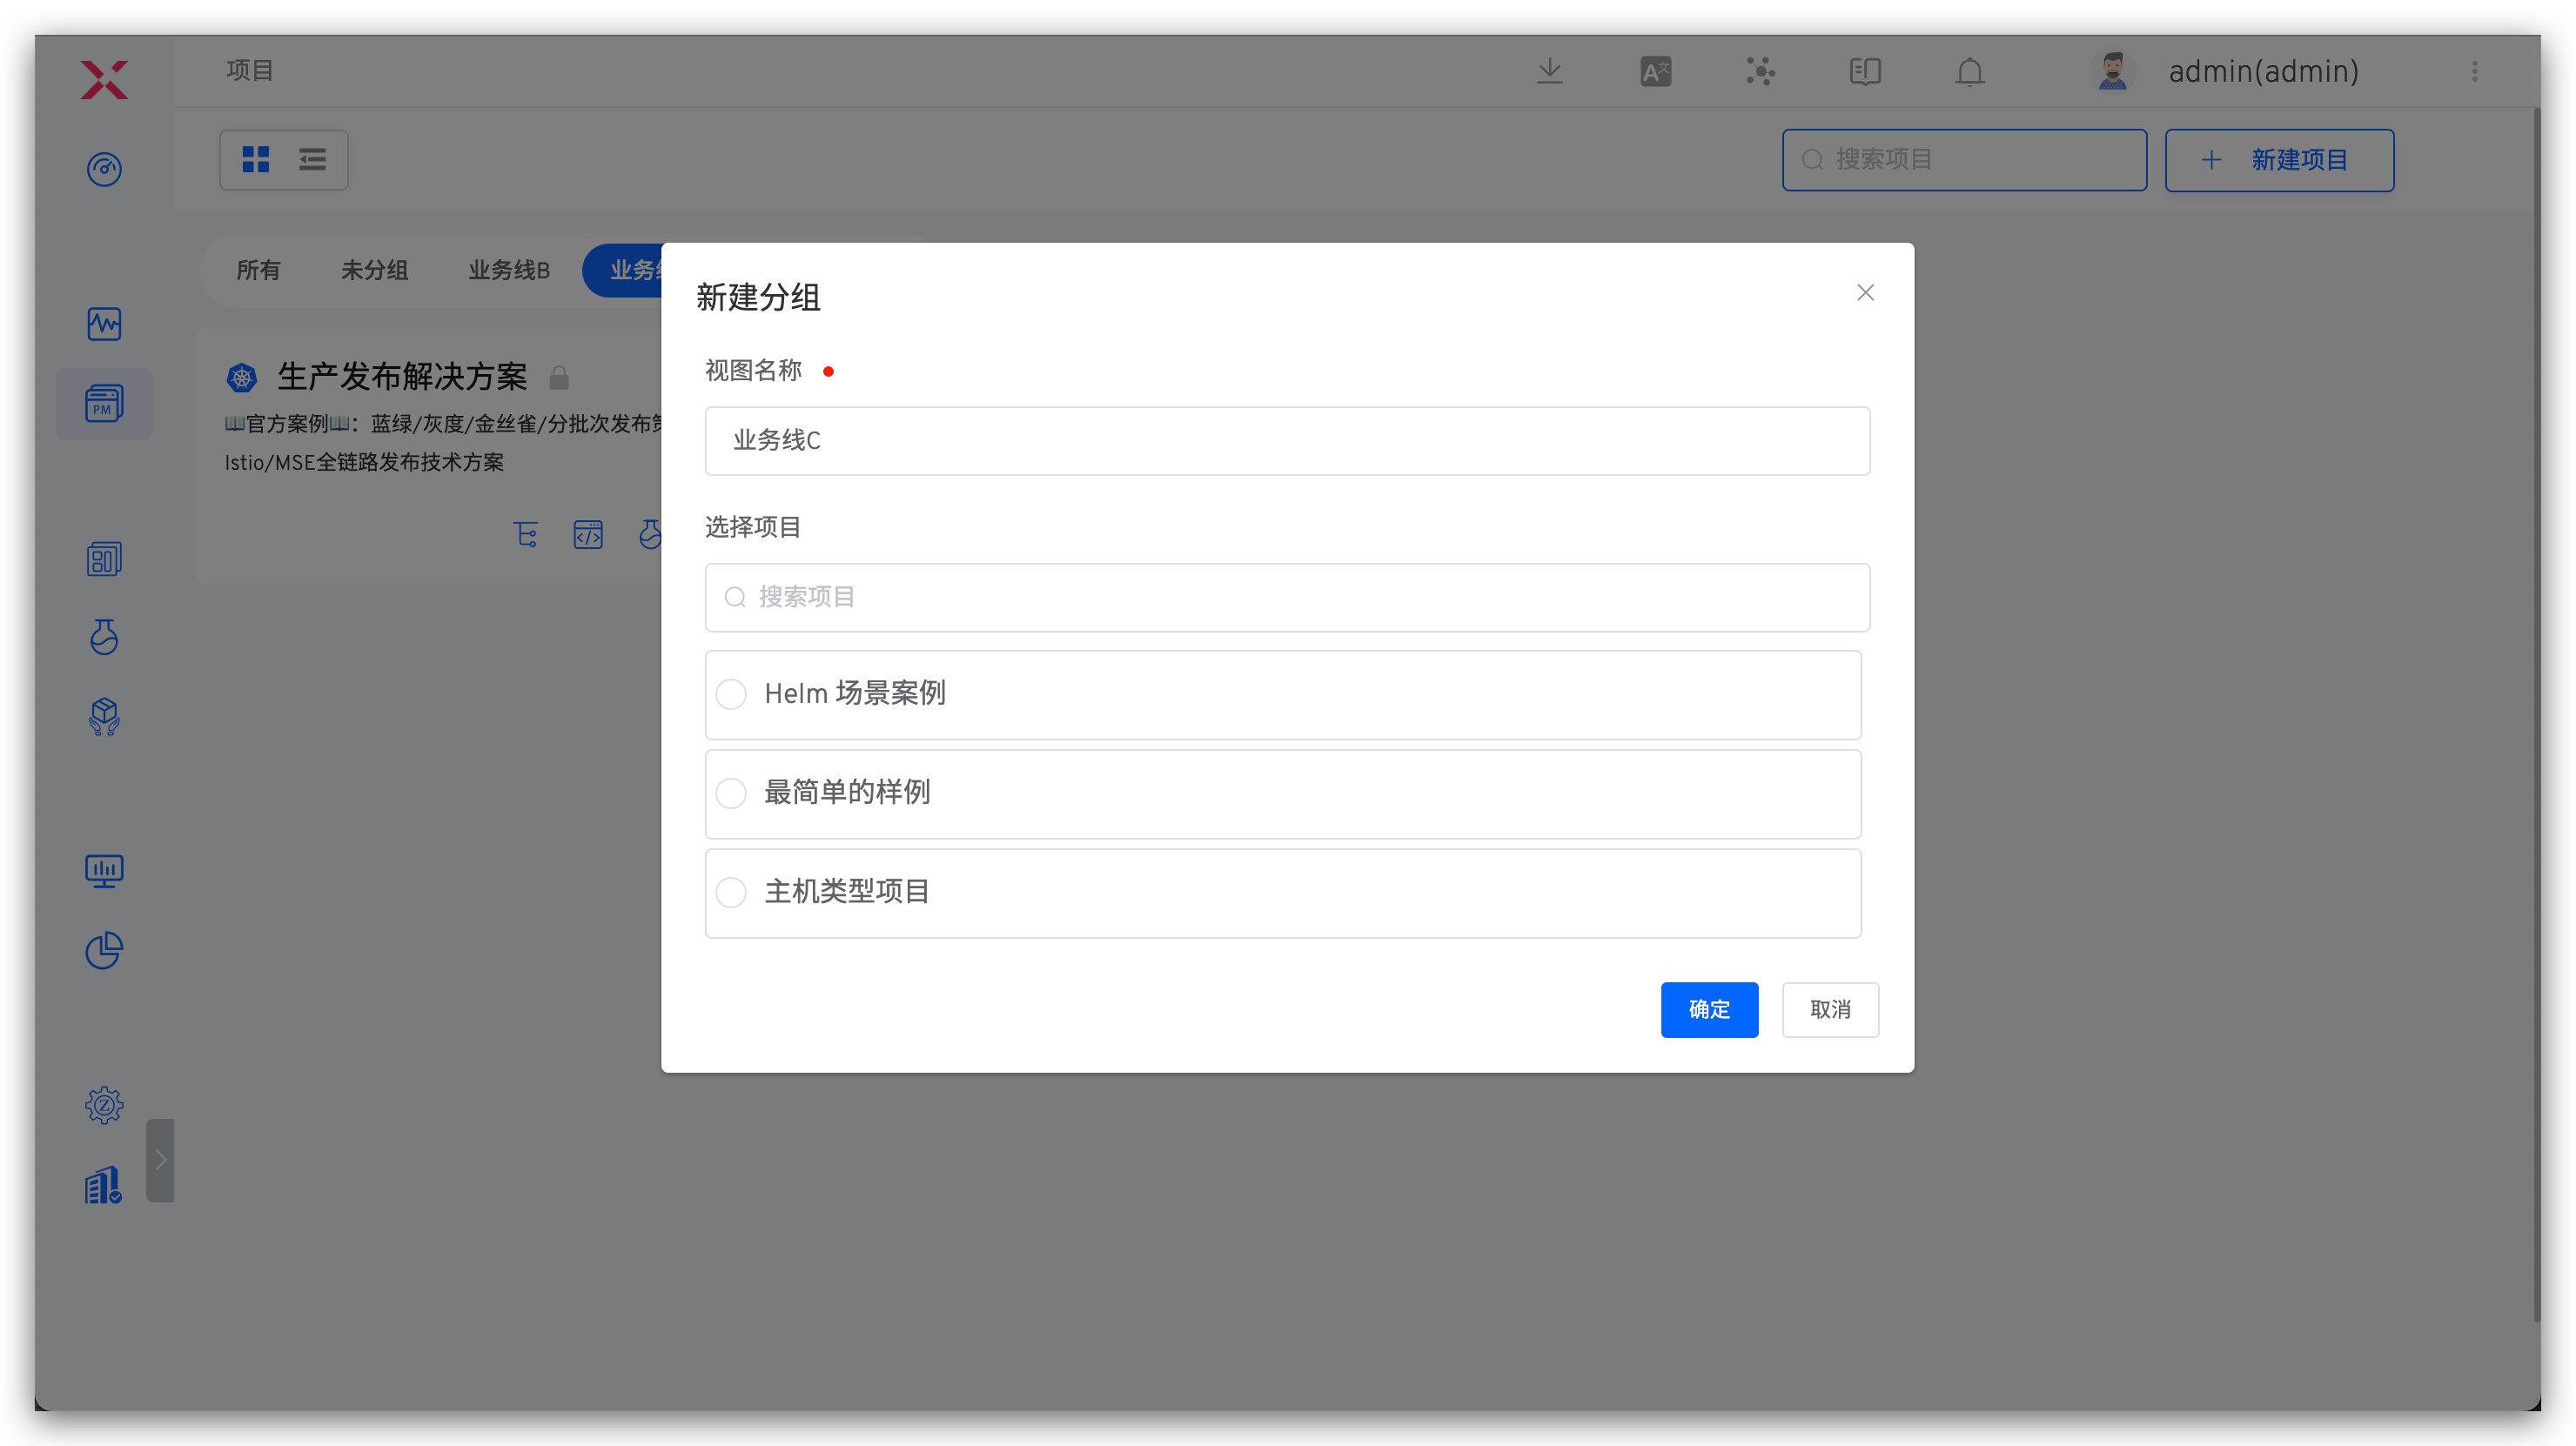Click the download icon in header

1549,72
